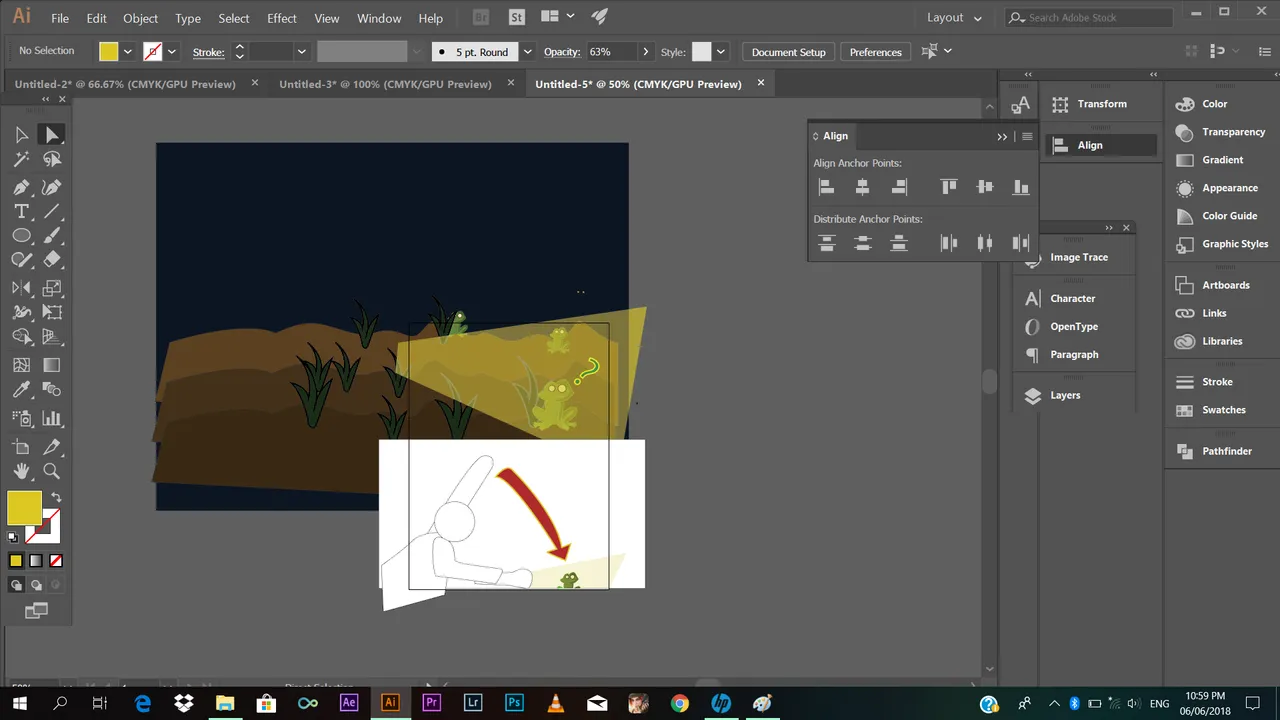Open the Swatches panel

click(1223, 410)
